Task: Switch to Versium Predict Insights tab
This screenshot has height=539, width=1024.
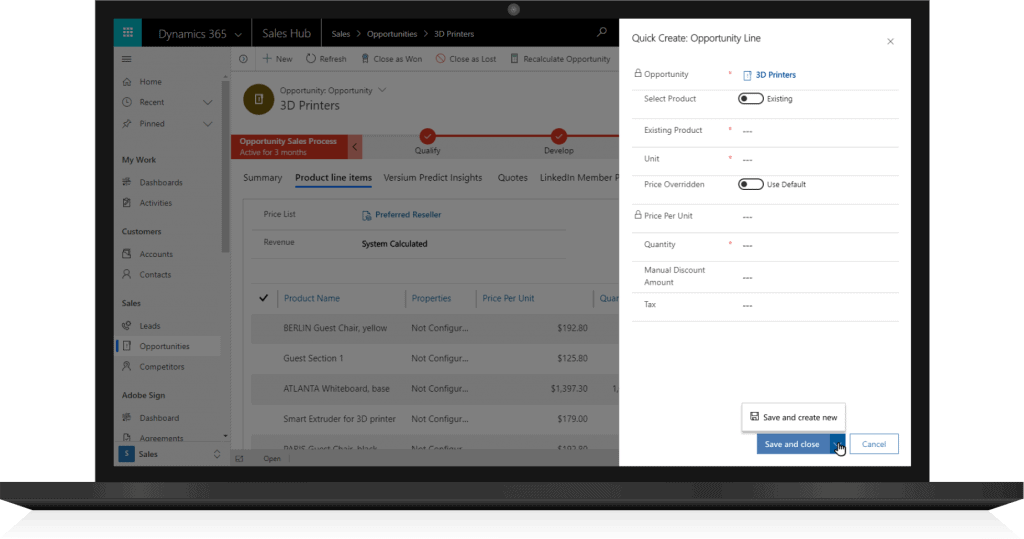Action: (432, 178)
